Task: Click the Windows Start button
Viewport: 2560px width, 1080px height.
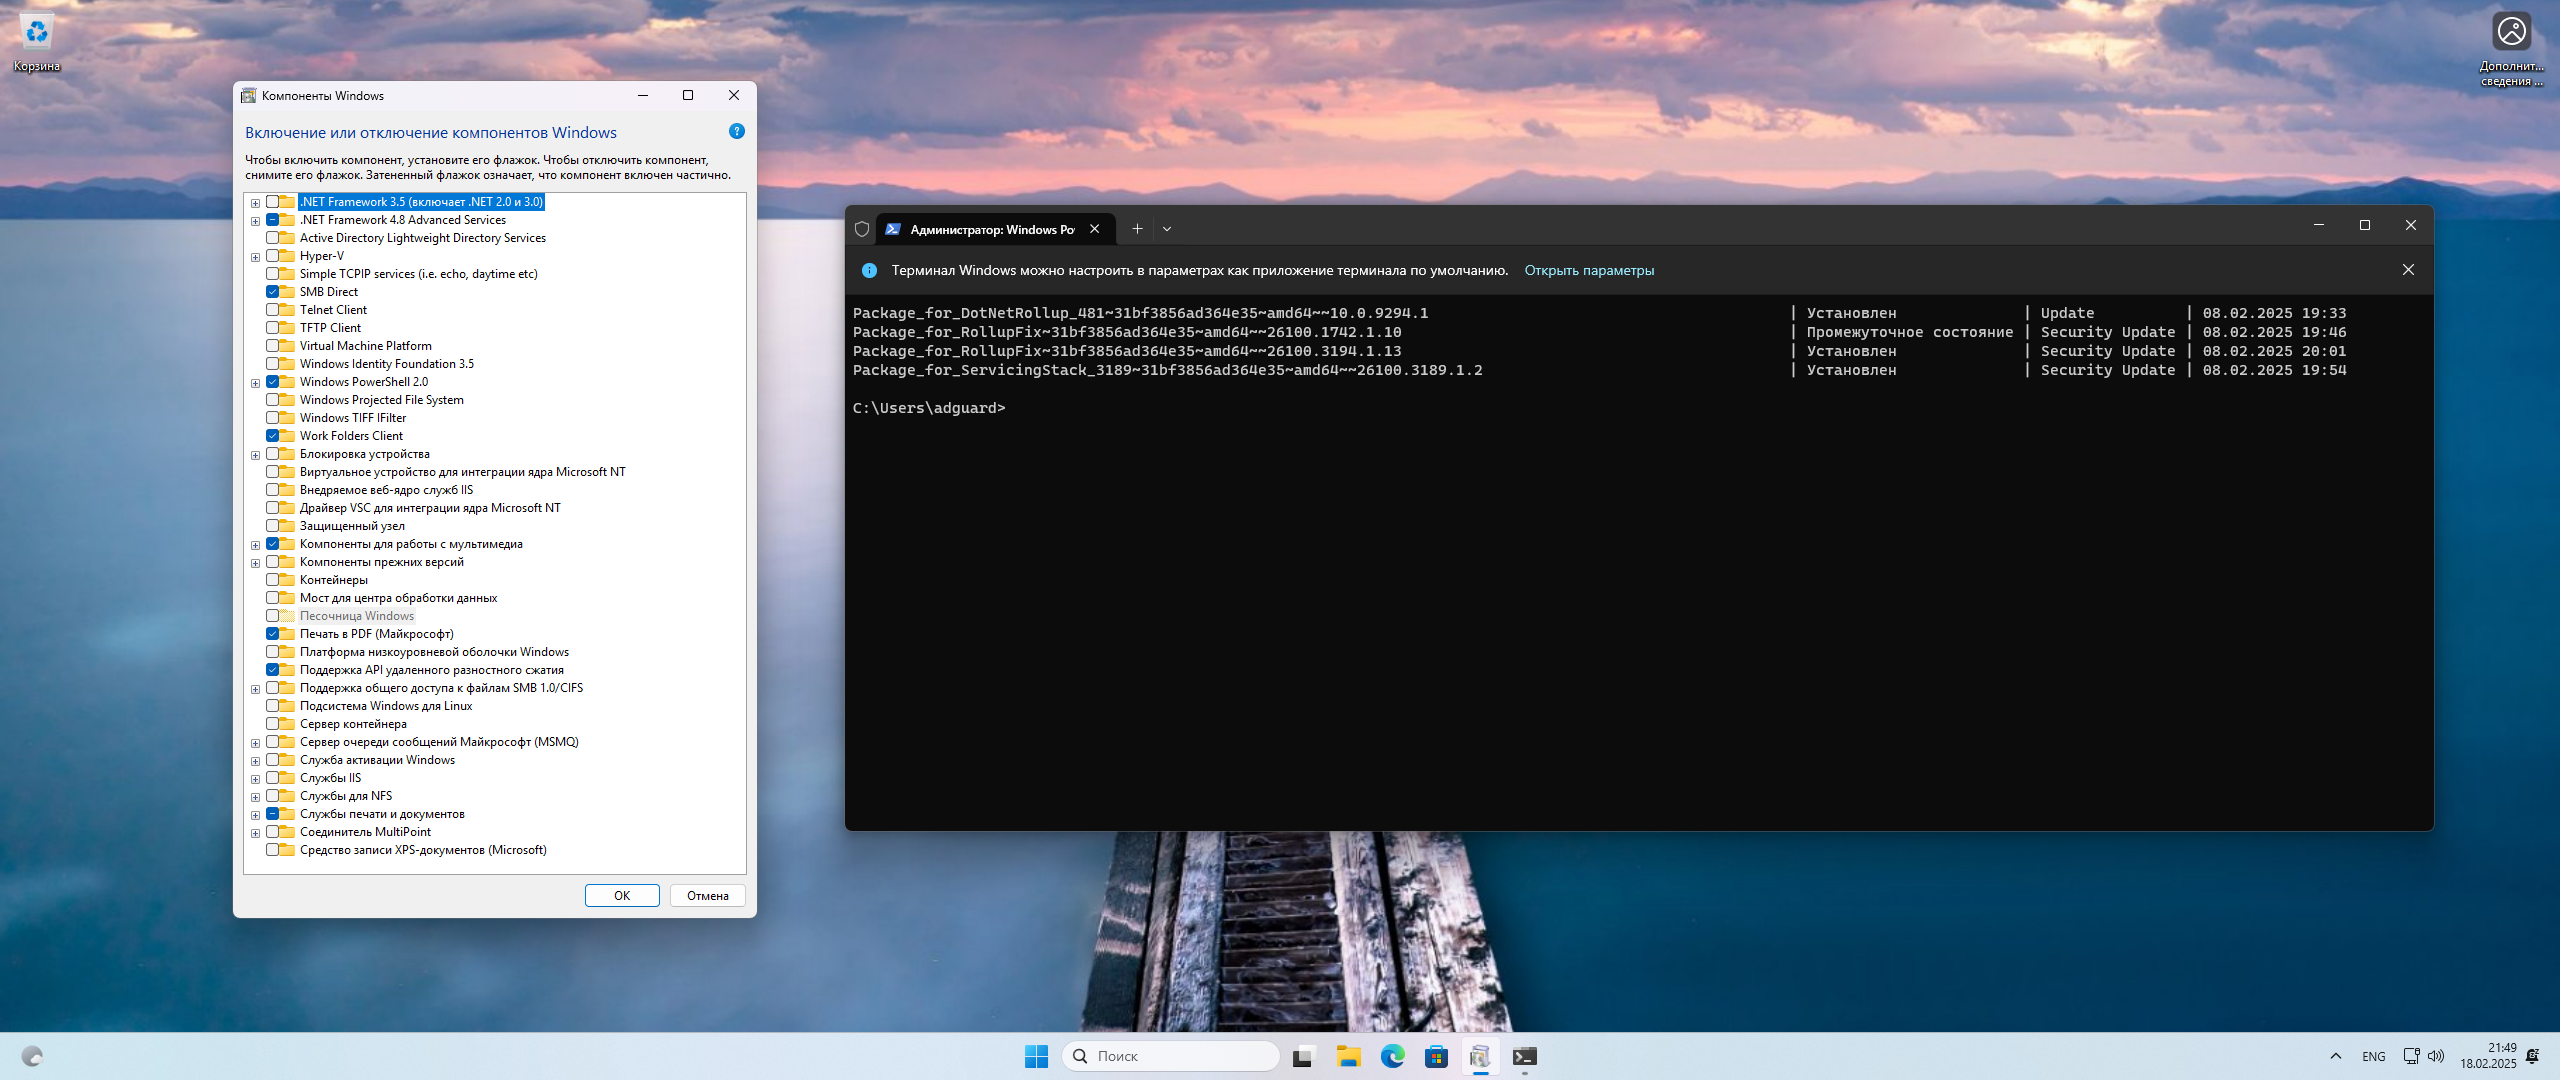Action: pyautogui.click(x=1036, y=1056)
